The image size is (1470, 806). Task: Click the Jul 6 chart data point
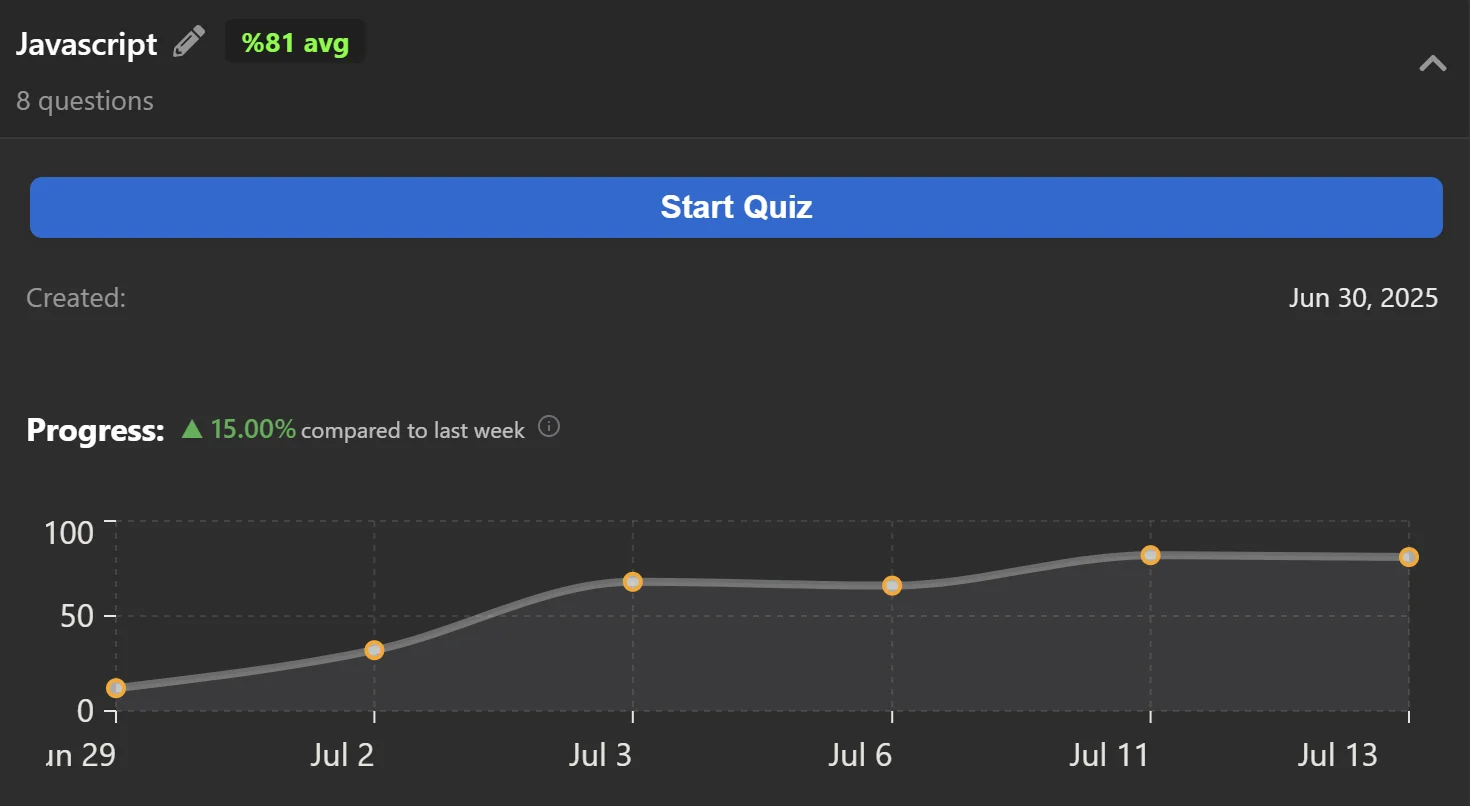point(892,586)
